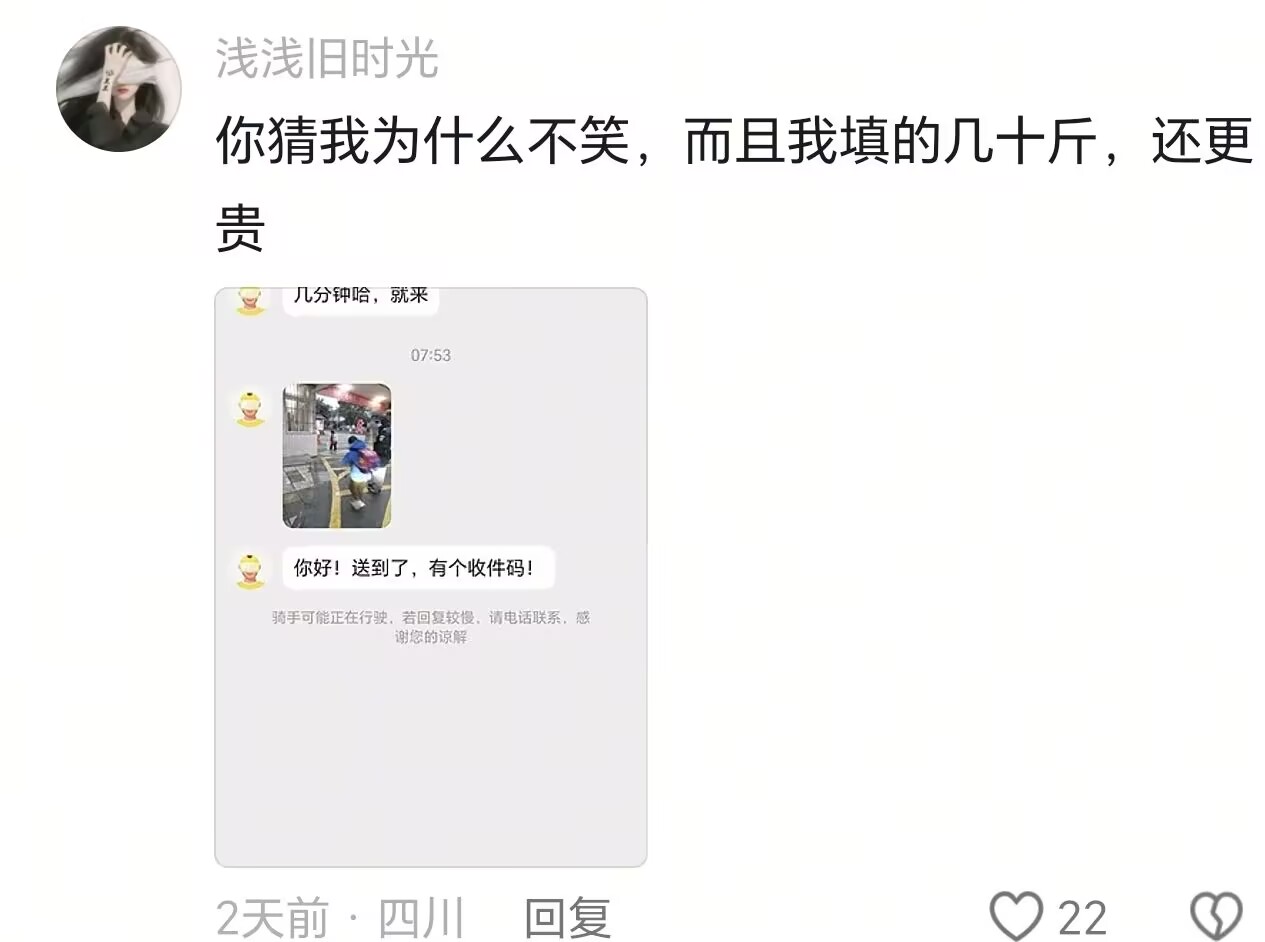Dislike the comment with the broken heart icon

point(1216,916)
